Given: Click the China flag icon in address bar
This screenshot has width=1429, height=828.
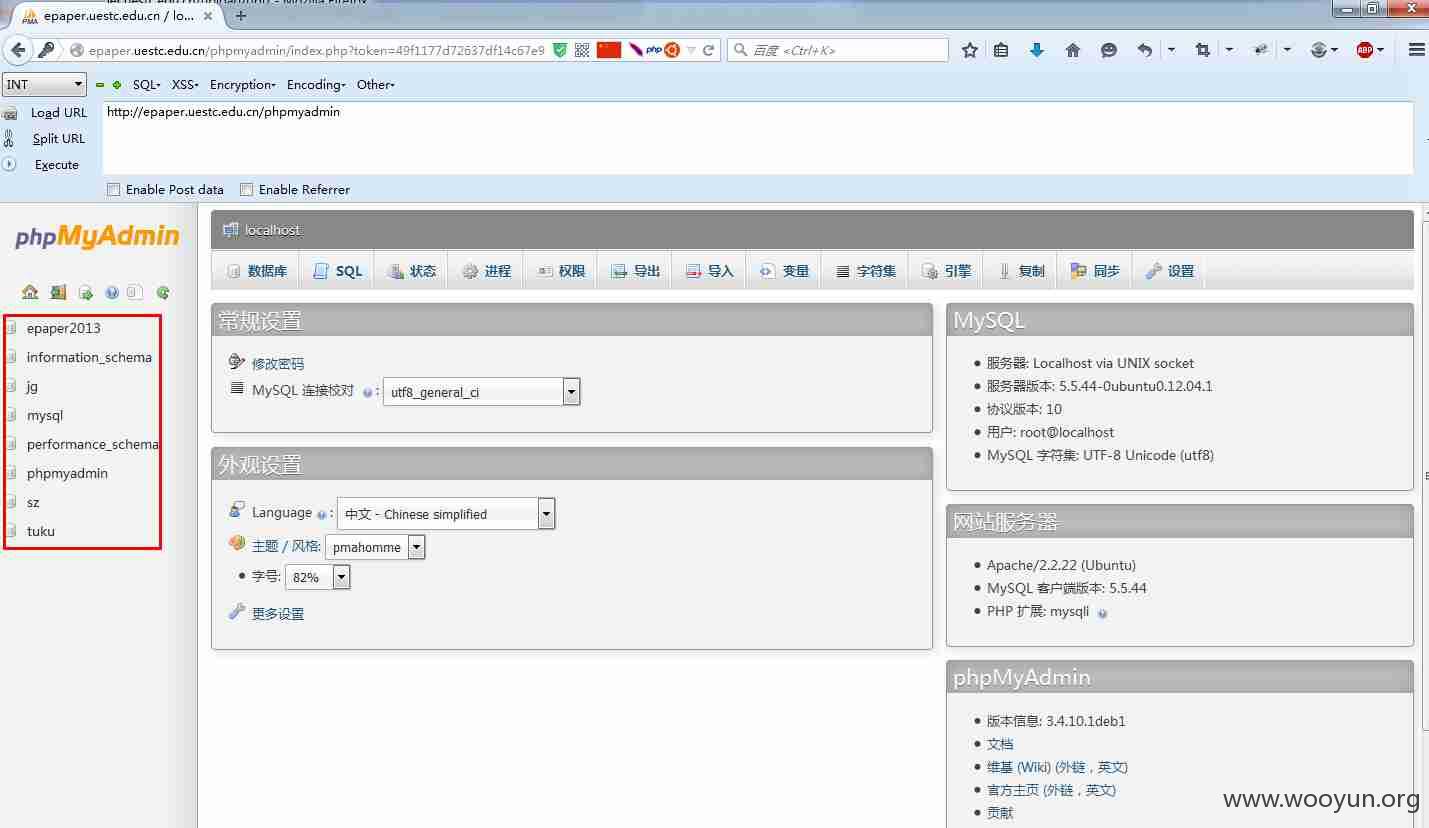Looking at the screenshot, I should (609, 50).
